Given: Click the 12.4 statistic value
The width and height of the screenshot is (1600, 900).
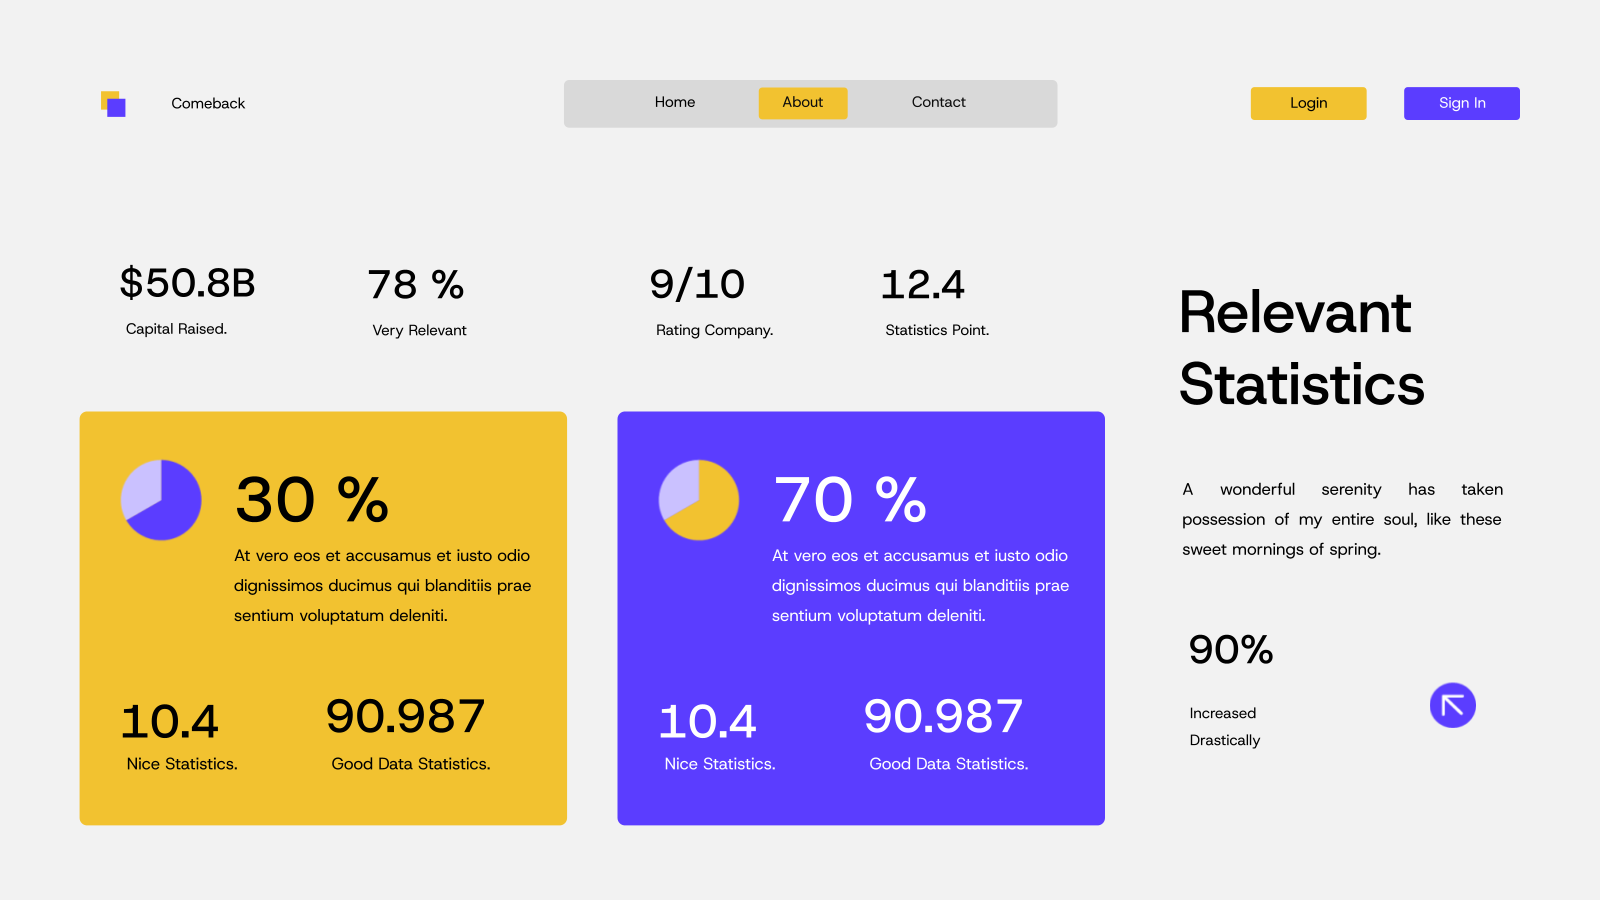Looking at the screenshot, I should 923,285.
